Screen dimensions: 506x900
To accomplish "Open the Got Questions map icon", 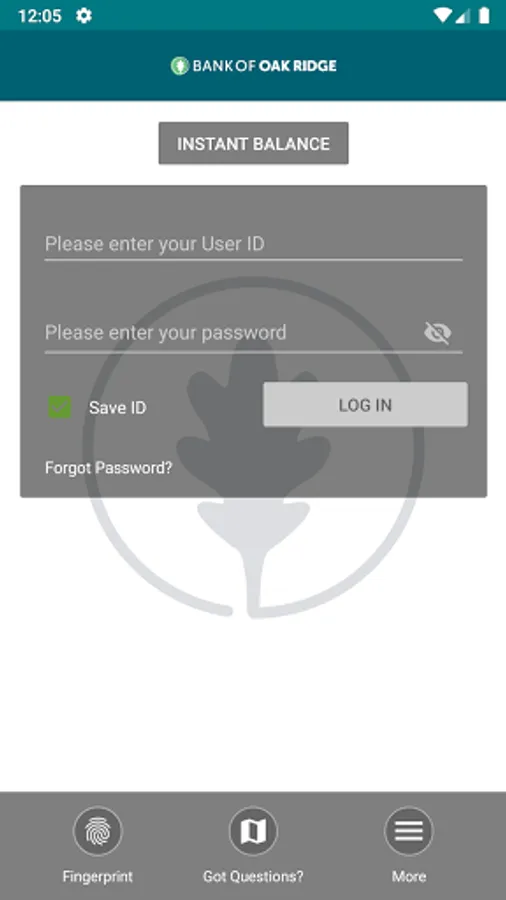I will (x=253, y=831).
